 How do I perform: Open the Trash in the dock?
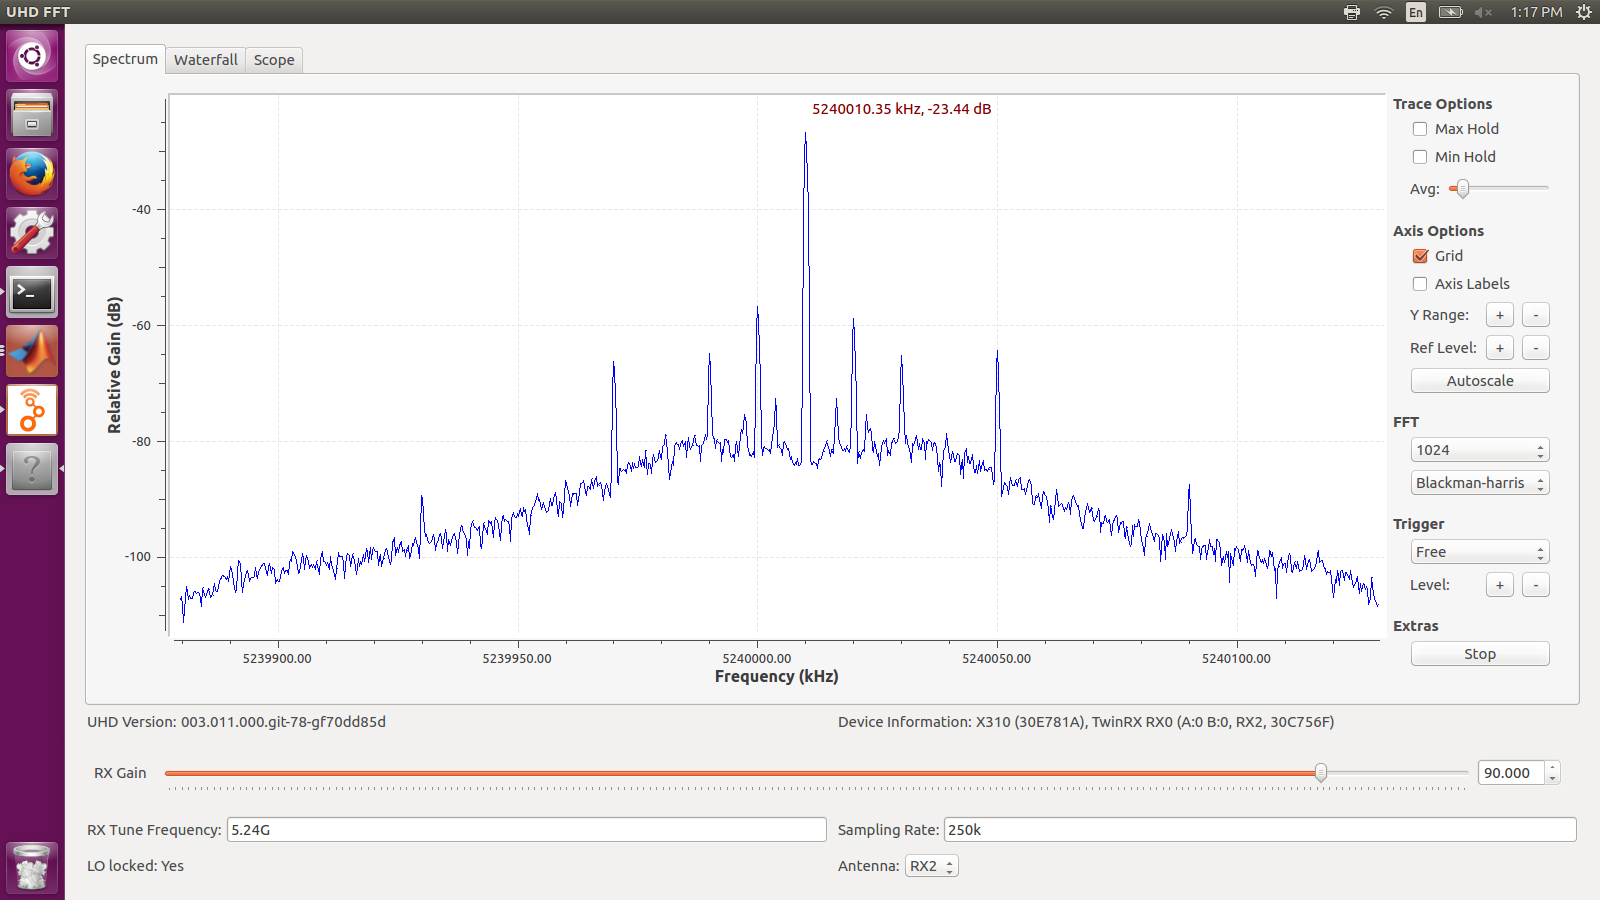32,867
